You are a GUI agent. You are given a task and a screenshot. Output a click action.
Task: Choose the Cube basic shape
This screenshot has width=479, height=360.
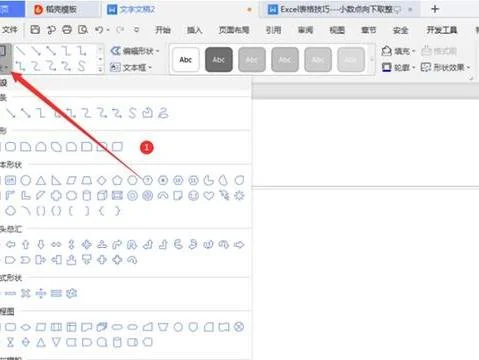click(x=102, y=195)
